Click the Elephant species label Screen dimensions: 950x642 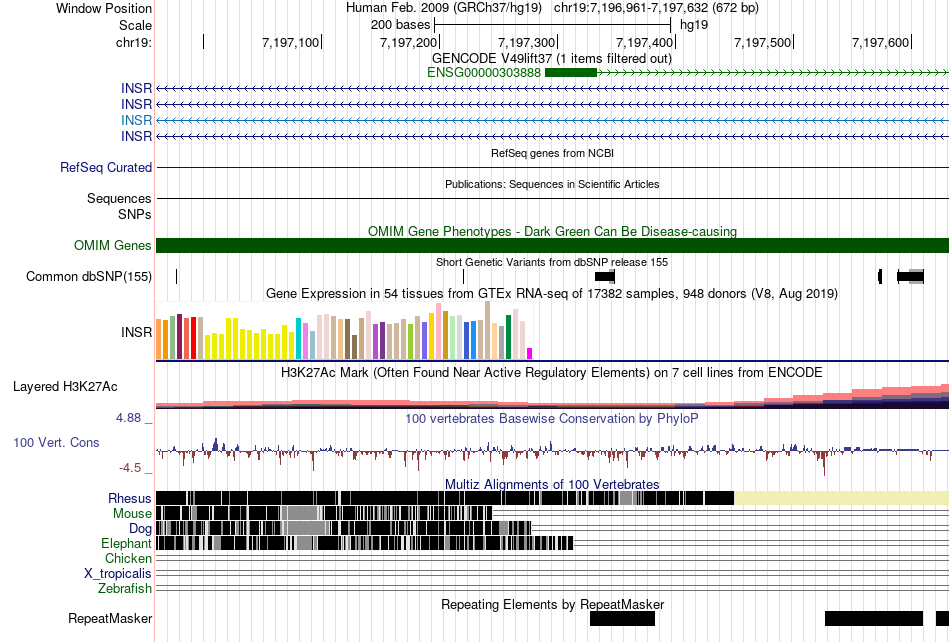click(127, 543)
